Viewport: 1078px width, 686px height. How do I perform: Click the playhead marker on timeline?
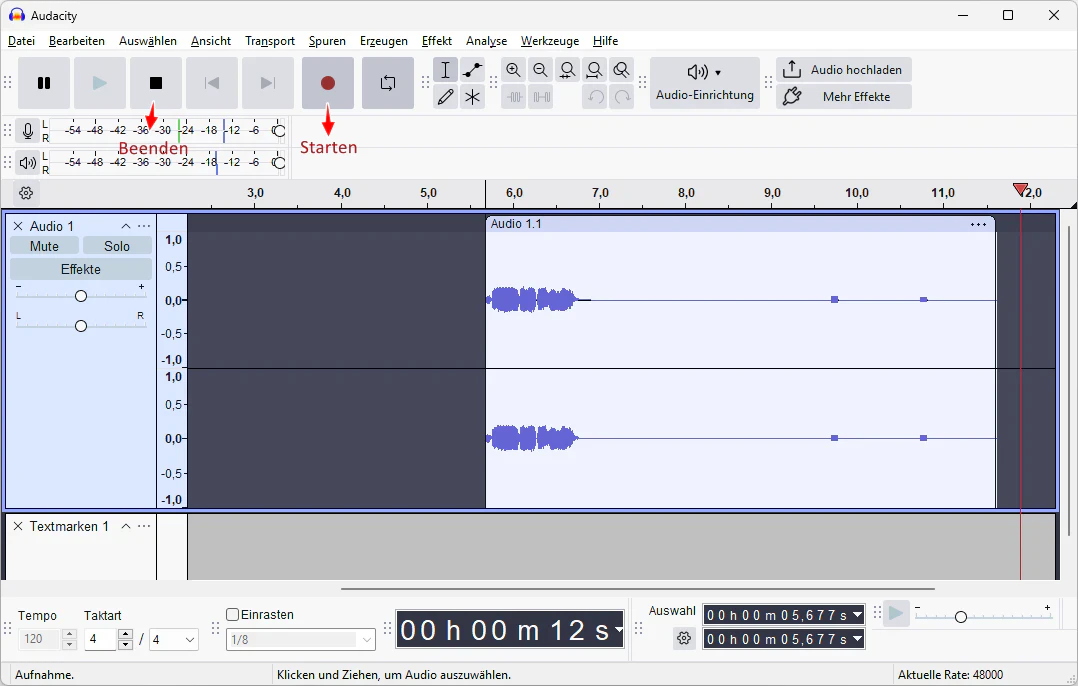(1020, 190)
